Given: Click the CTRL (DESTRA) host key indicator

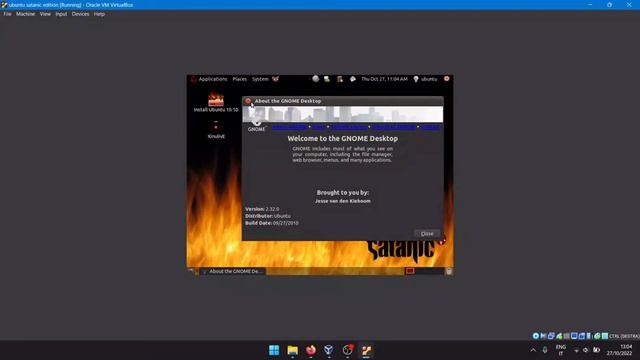Looking at the screenshot, I should pos(624,336).
